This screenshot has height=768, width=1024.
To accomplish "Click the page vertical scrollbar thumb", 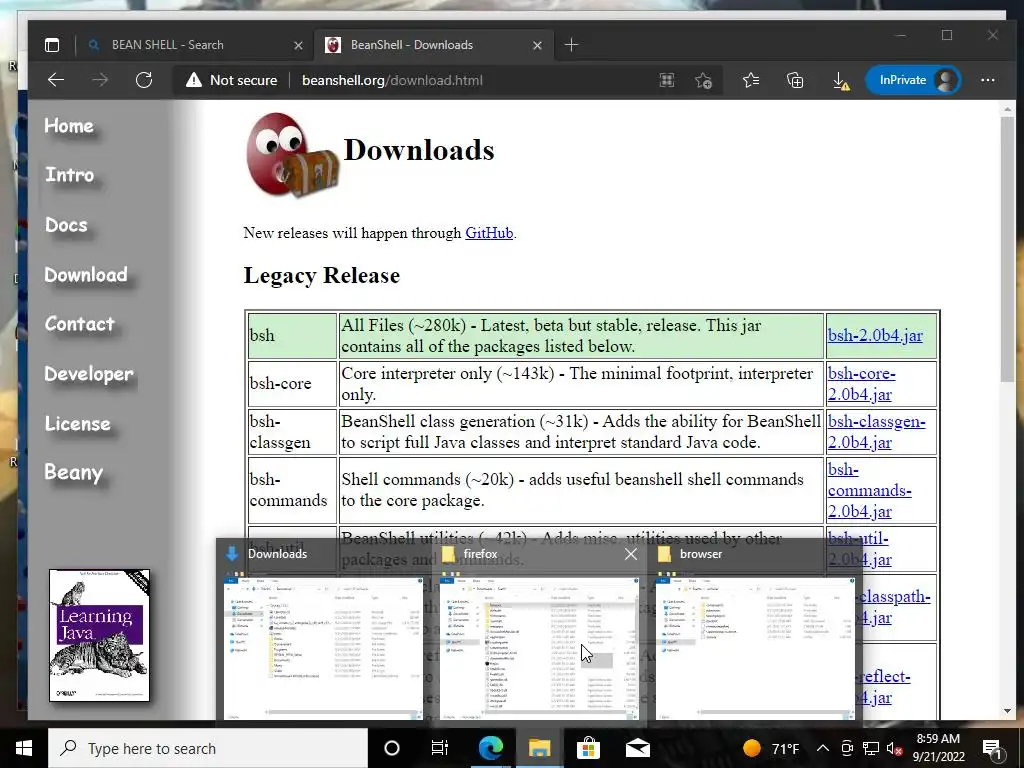I will point(1008,251).
